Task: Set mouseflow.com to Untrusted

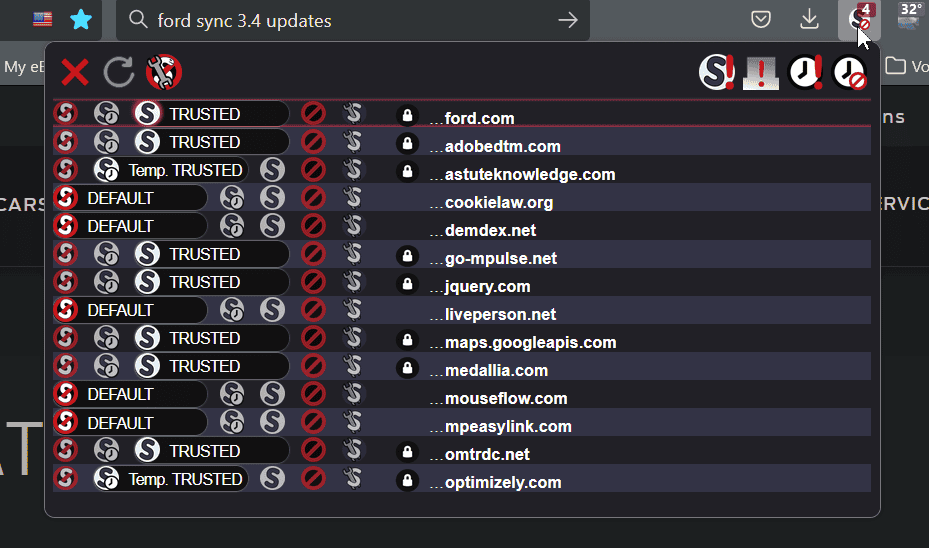Action: click(x=313, y=393)
